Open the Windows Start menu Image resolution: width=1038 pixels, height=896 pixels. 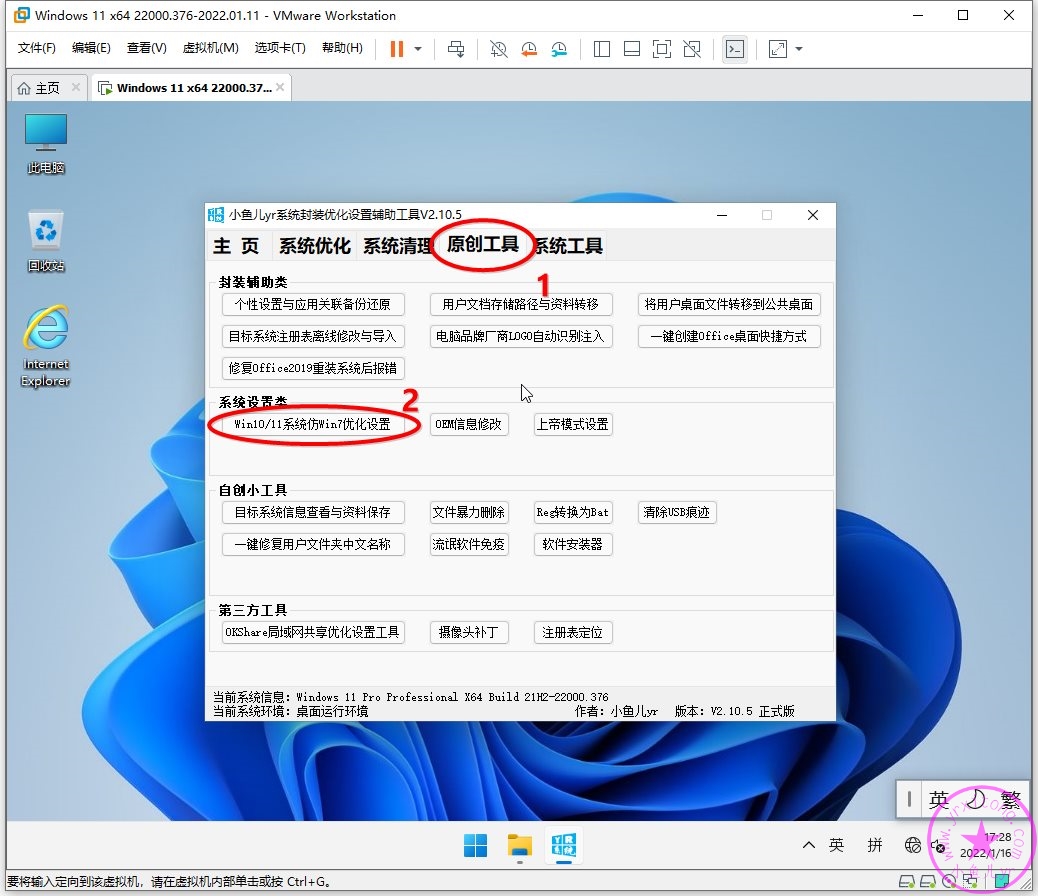tap(475, 846)
